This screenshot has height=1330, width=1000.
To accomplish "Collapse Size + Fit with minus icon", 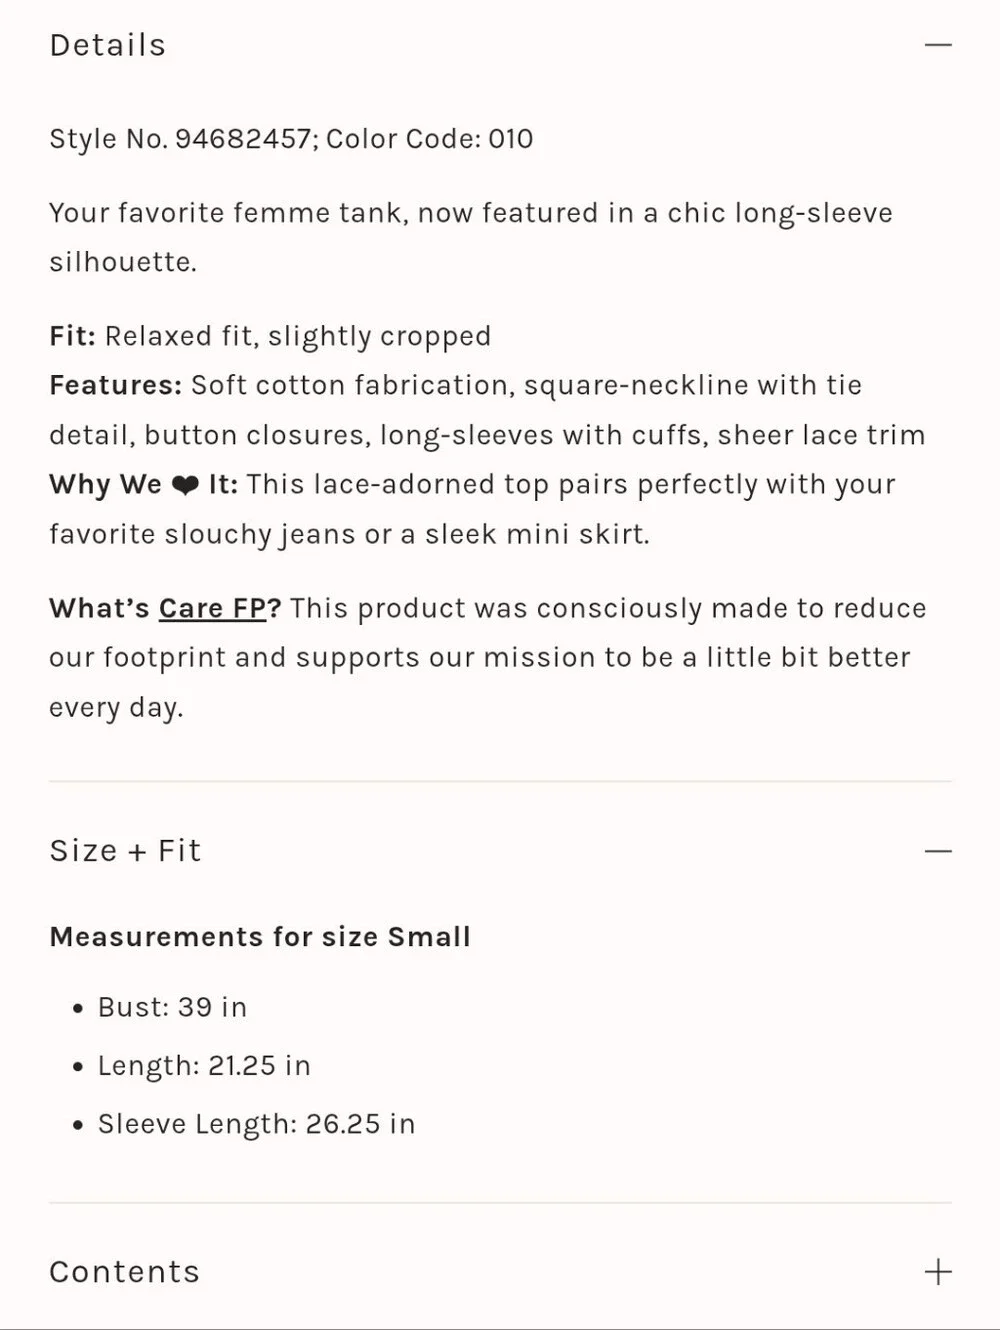I will pos(938,851).
